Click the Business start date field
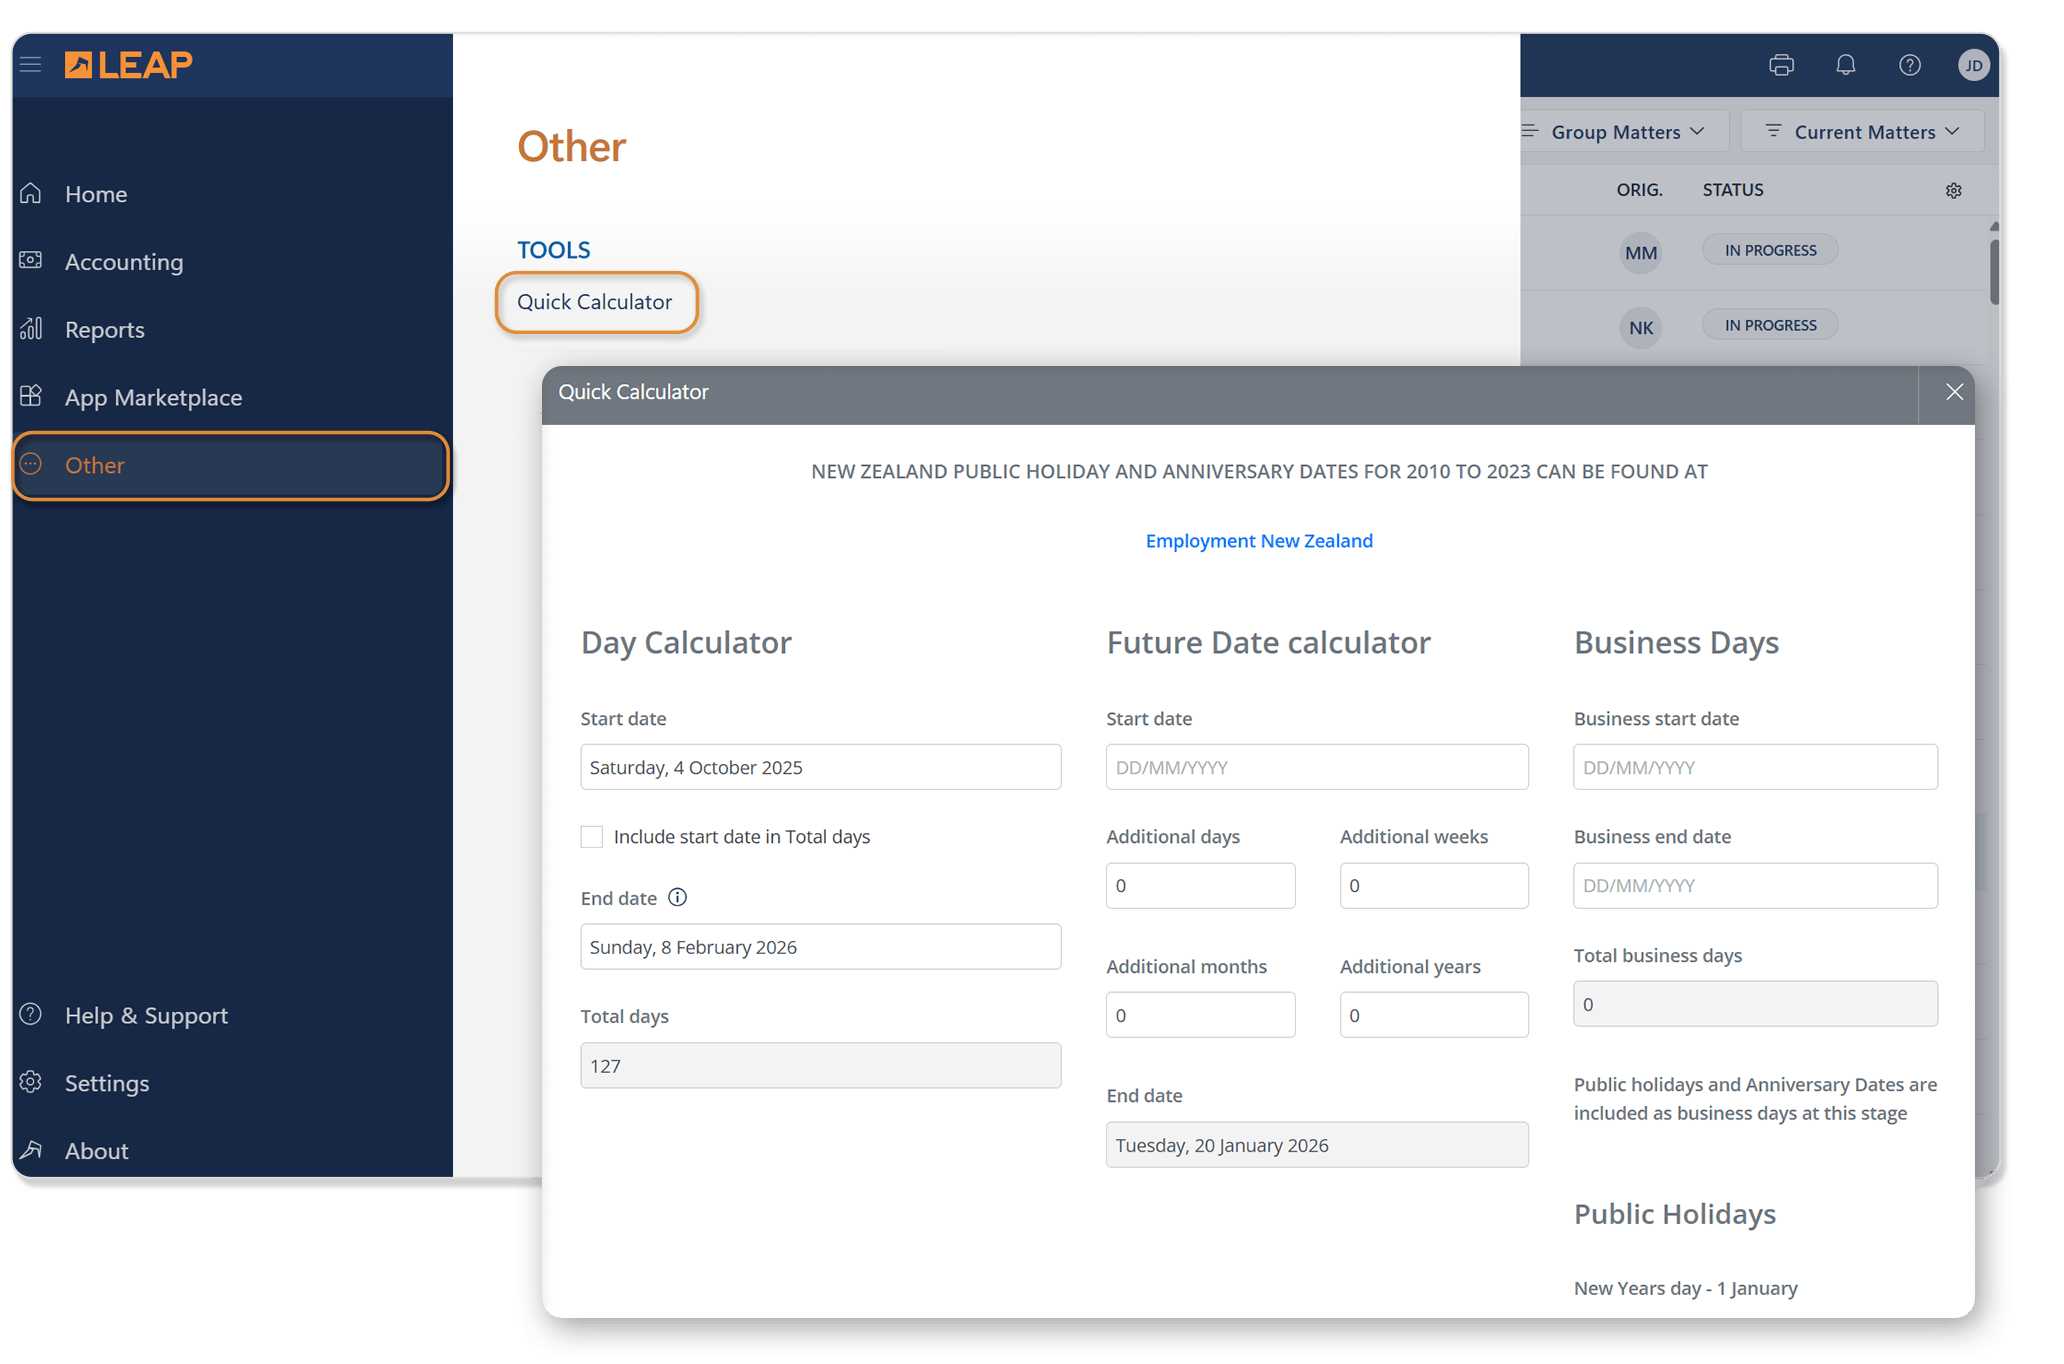This screenshot has width=2064, height=1364. pos(1754,767)
